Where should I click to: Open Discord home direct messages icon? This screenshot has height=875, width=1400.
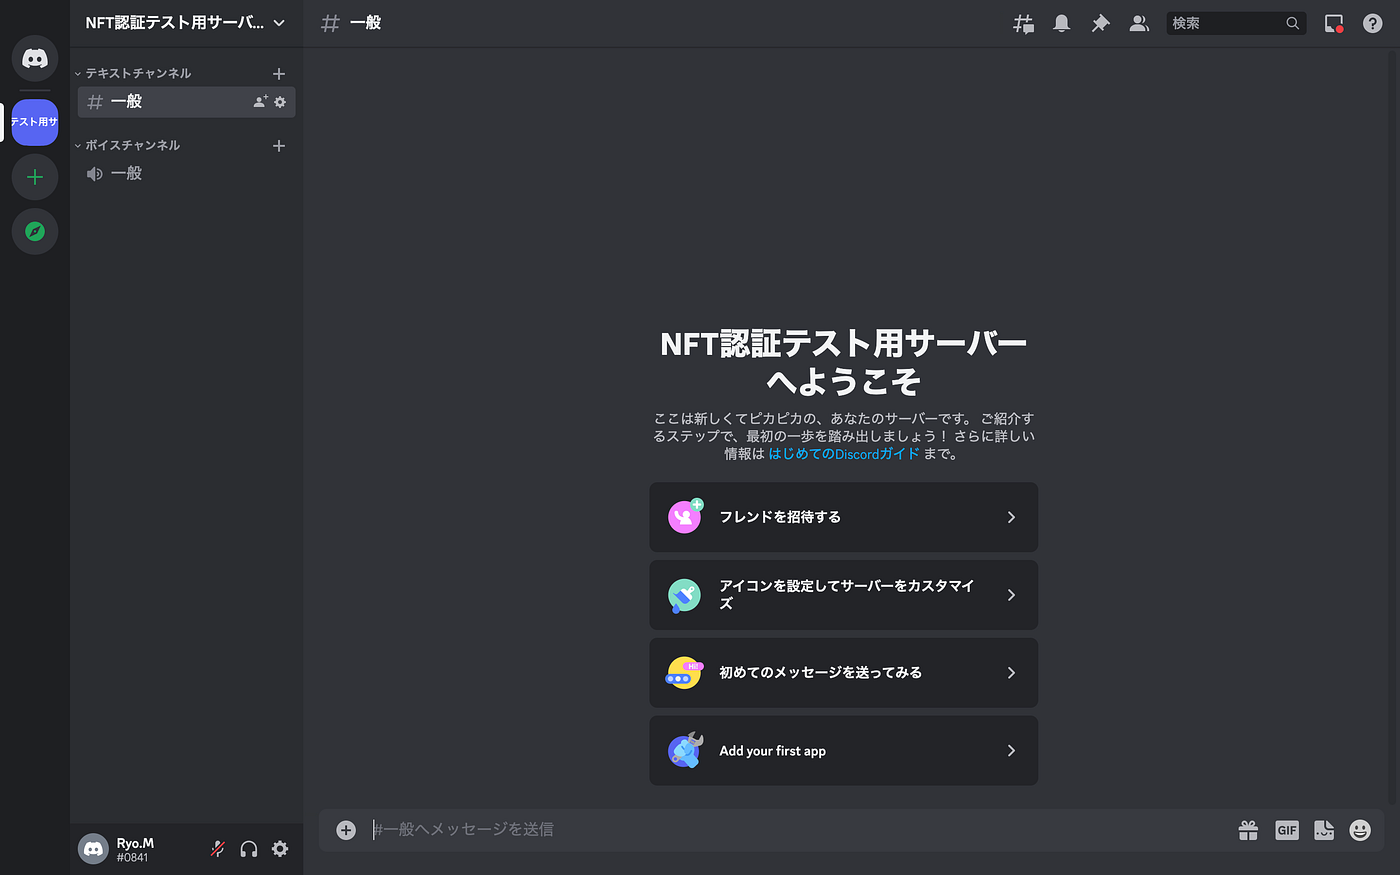click(x=35, y=59)
